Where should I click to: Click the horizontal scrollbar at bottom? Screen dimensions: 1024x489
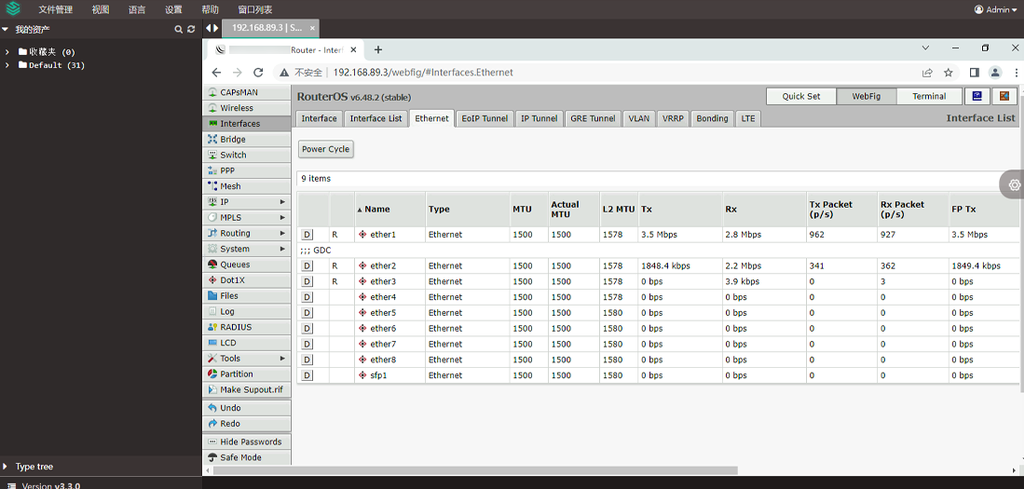(475, 470)
